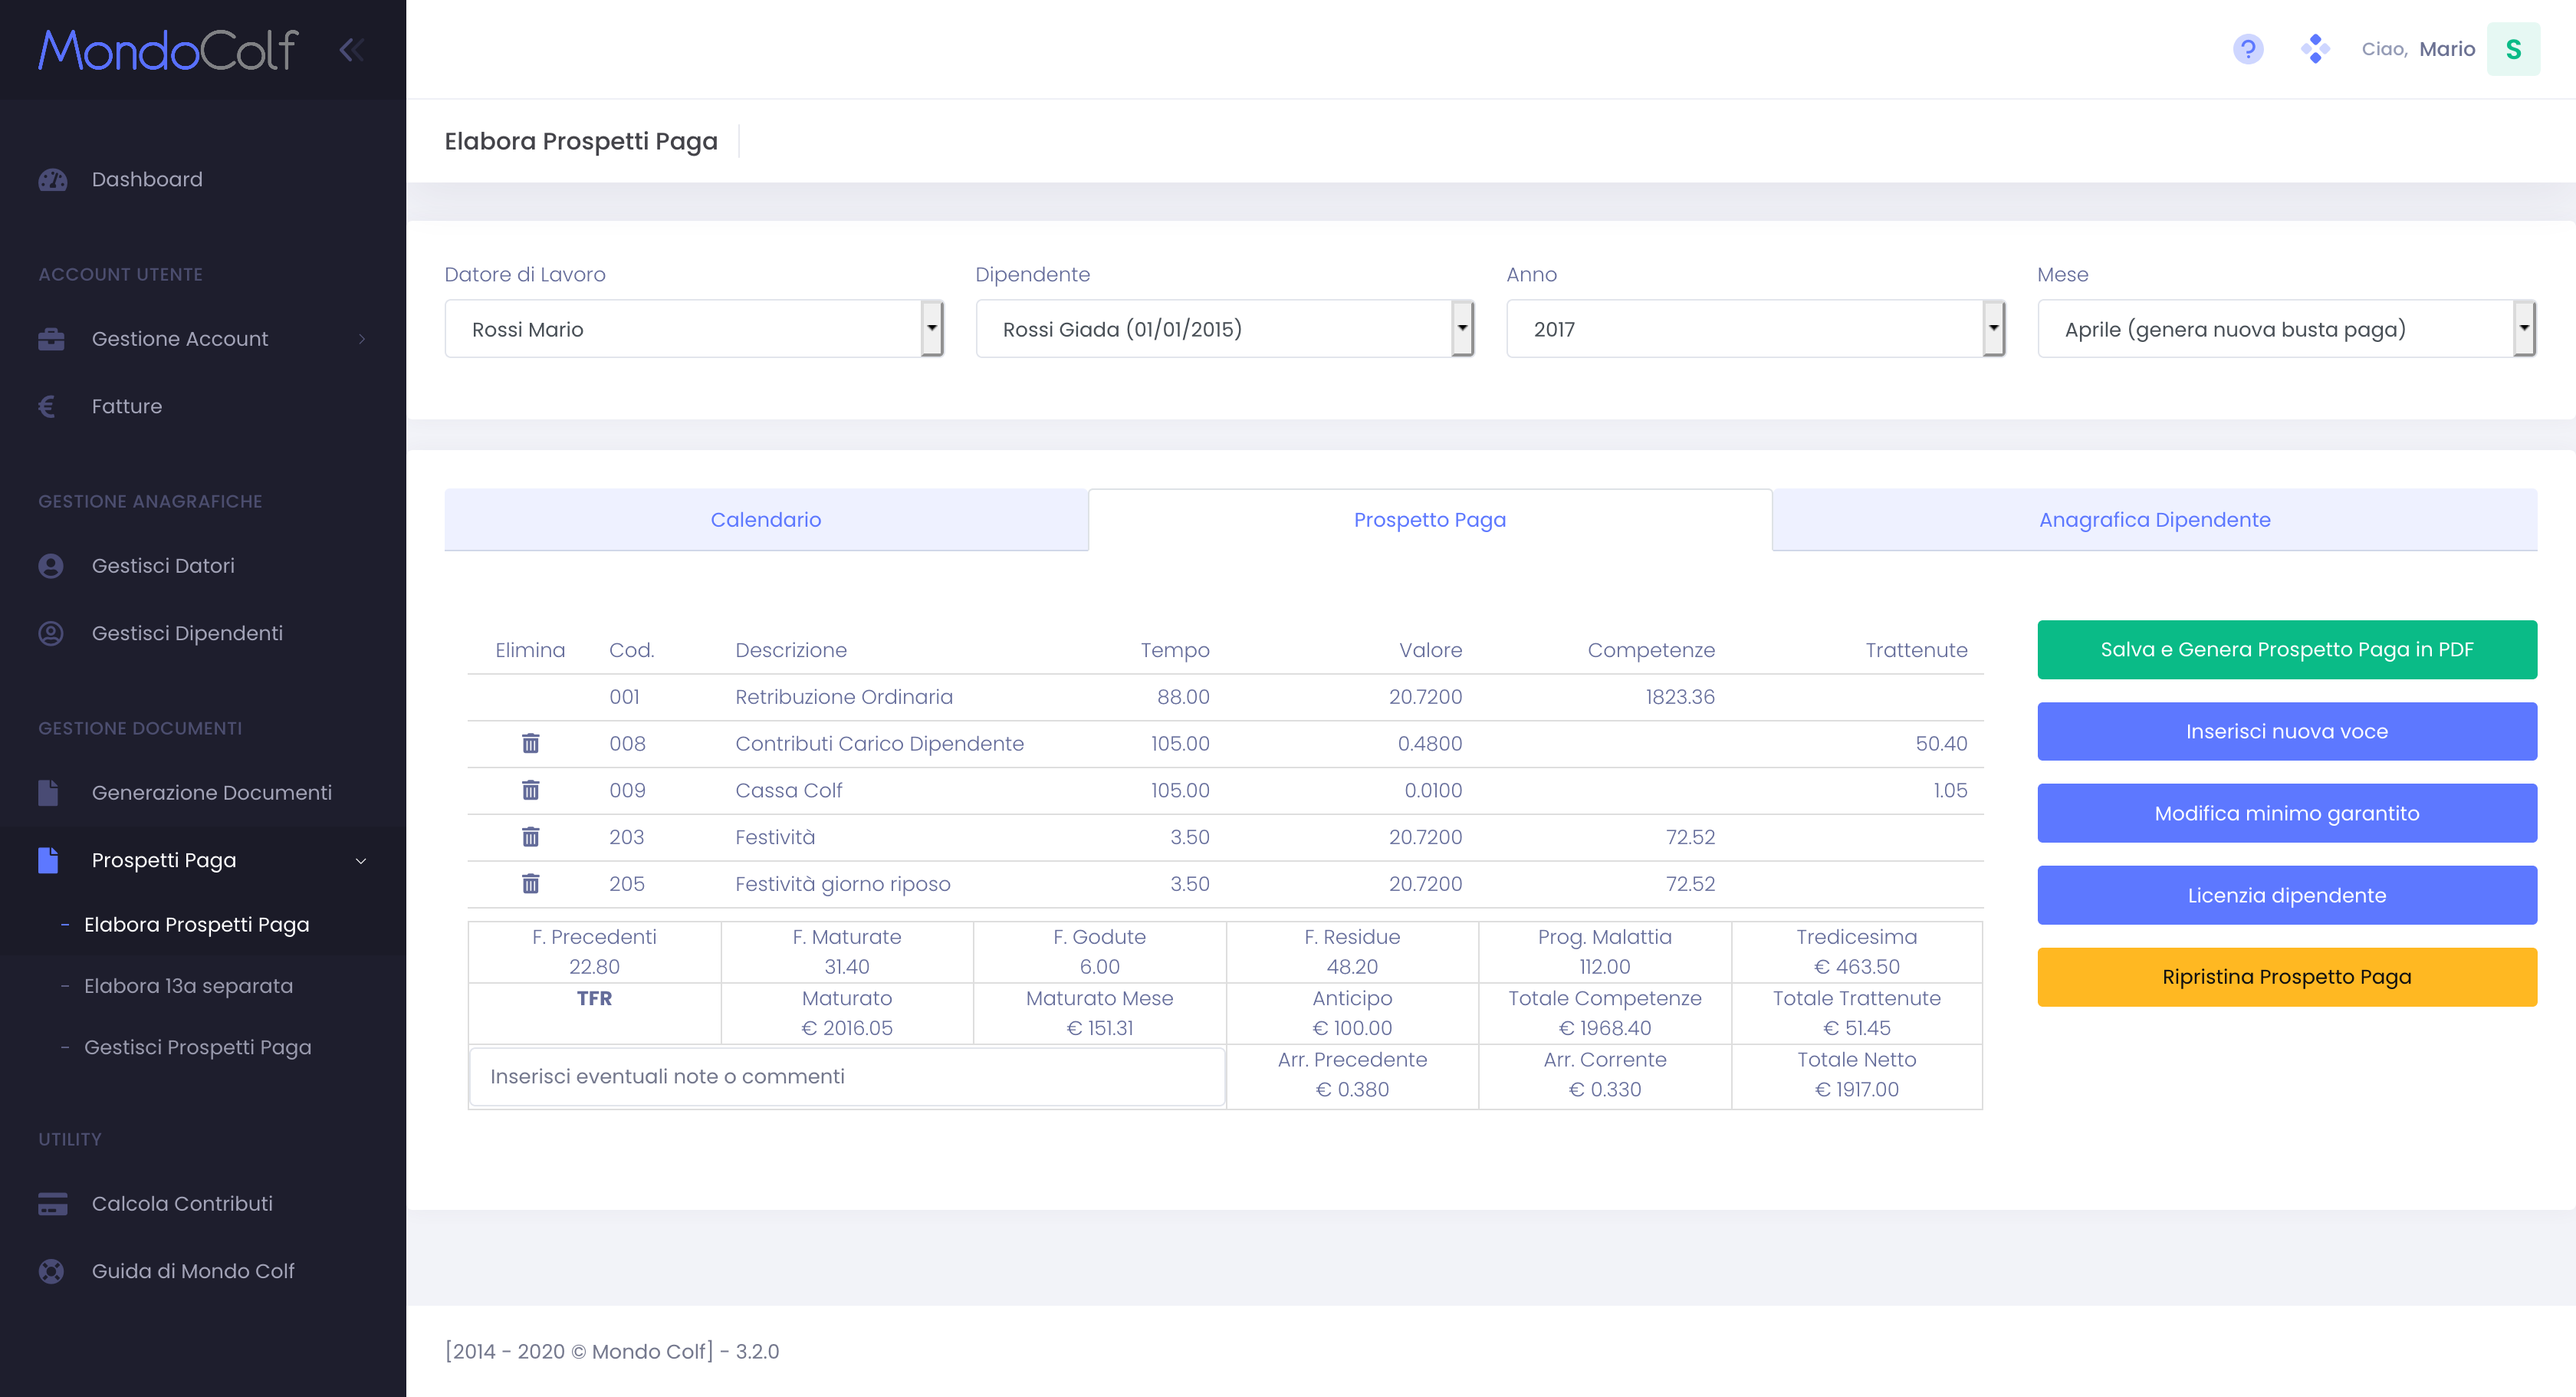The height and width of the screenshot is (1397, 2576).
Task: Click Inserisci nuova voce button
Action: tap(2287, 731)
